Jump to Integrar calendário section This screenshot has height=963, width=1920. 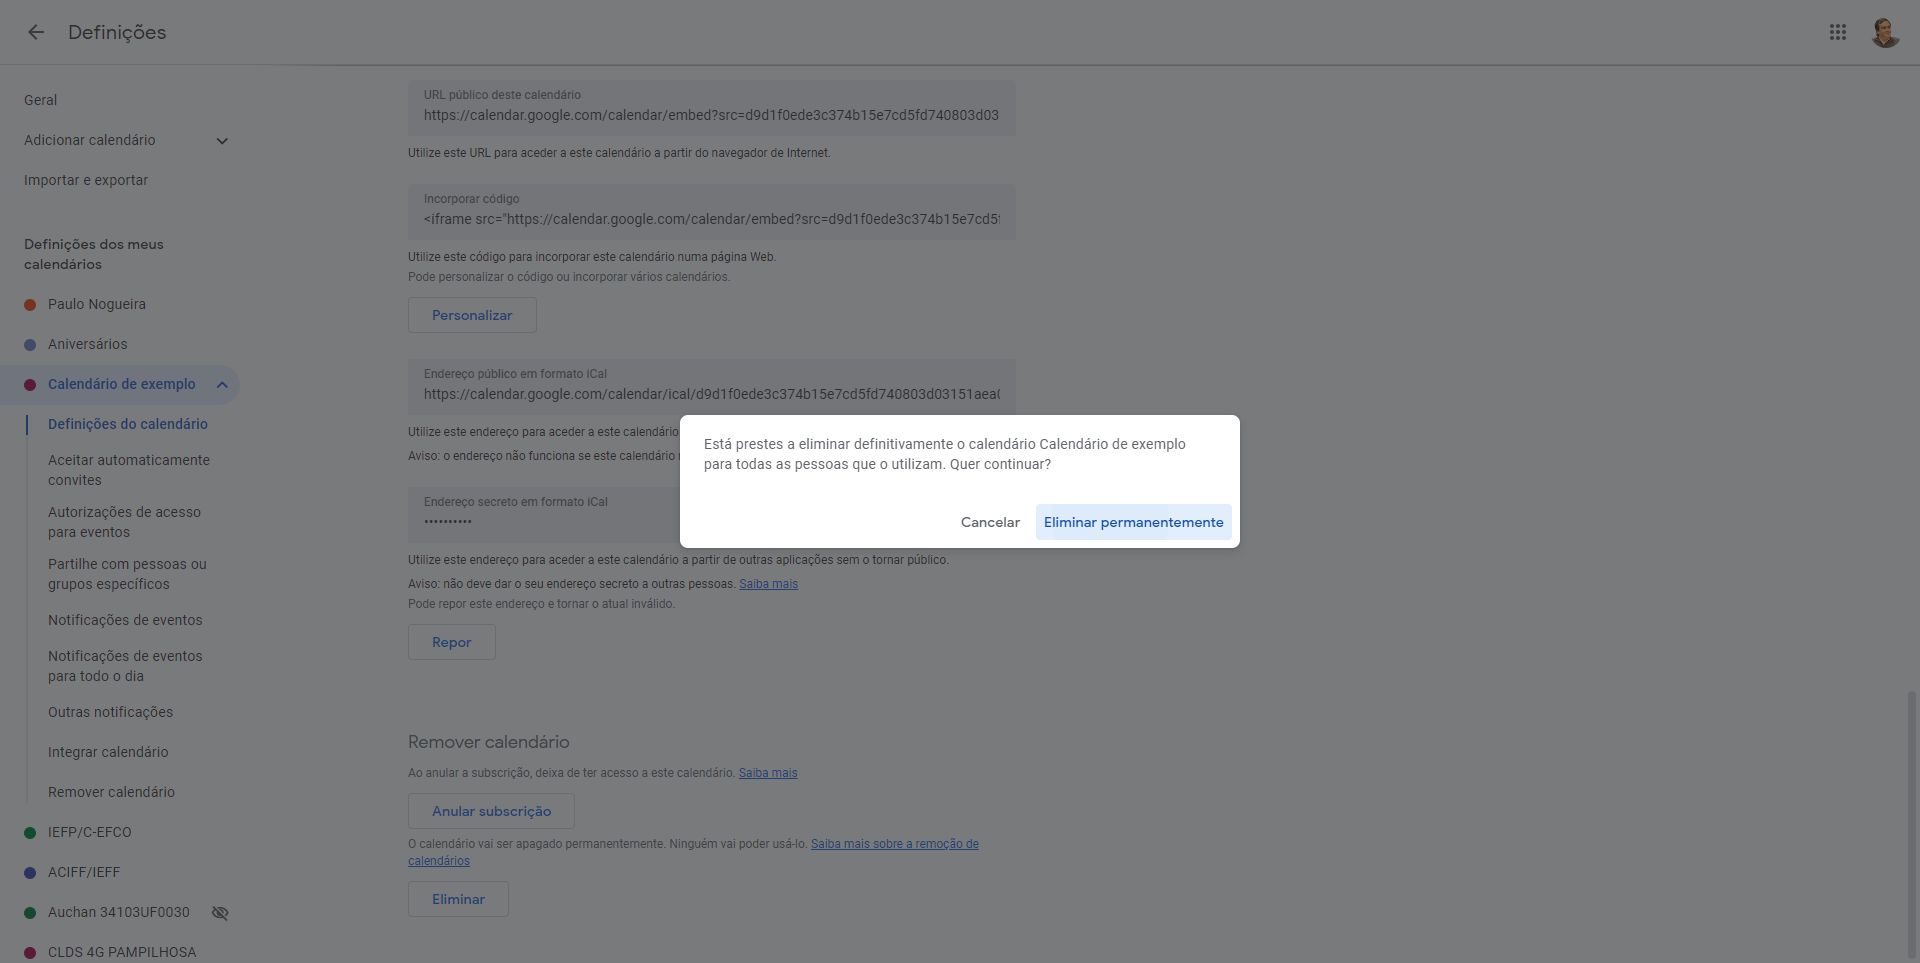point(108,752)
